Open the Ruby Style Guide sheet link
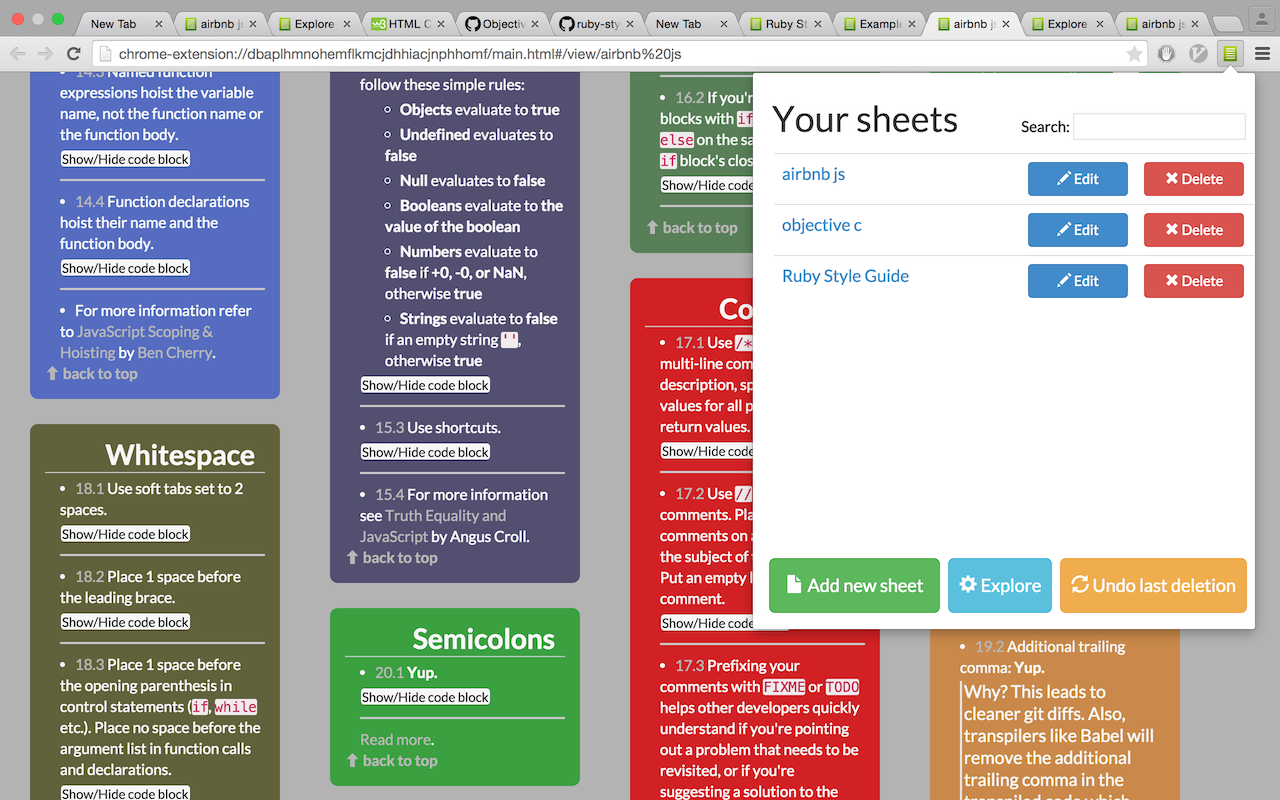1280x800 pixels. coord(845,276)
